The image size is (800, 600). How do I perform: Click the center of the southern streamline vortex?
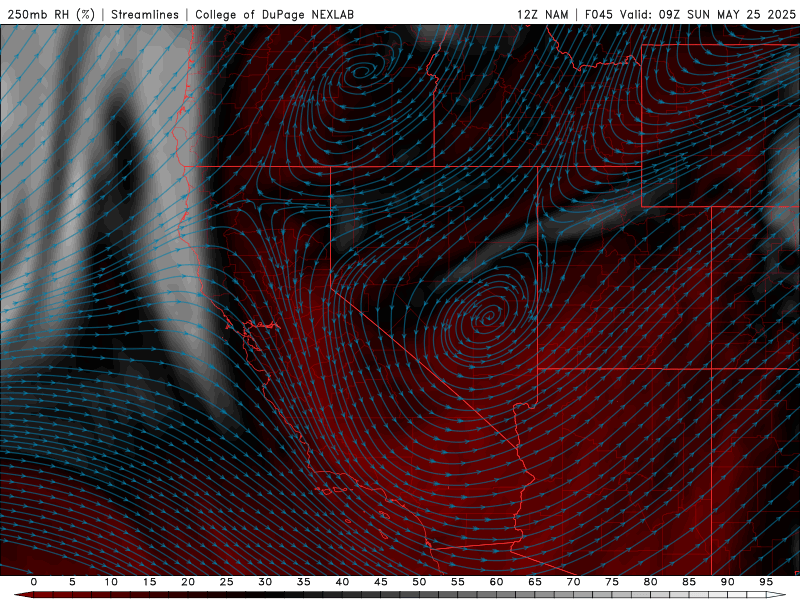pos(488,317)
